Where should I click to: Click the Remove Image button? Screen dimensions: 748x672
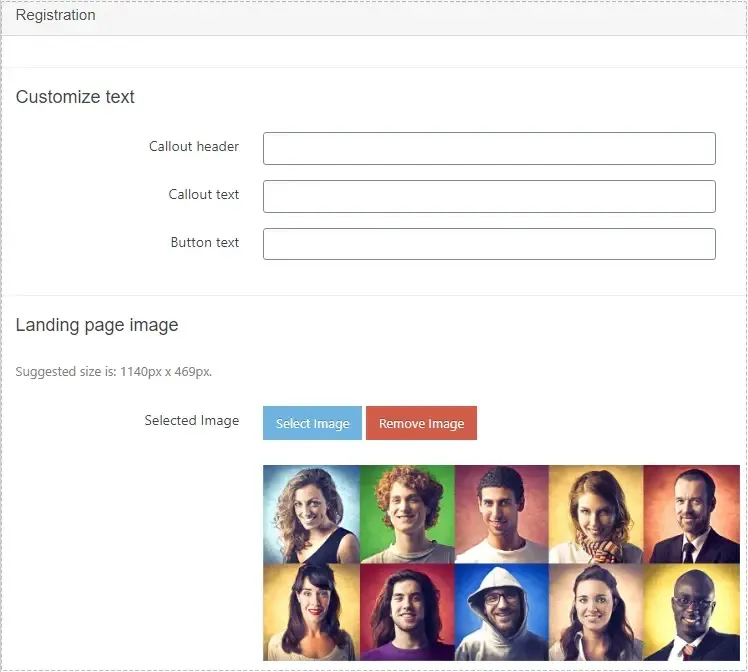tap(421, 423)
